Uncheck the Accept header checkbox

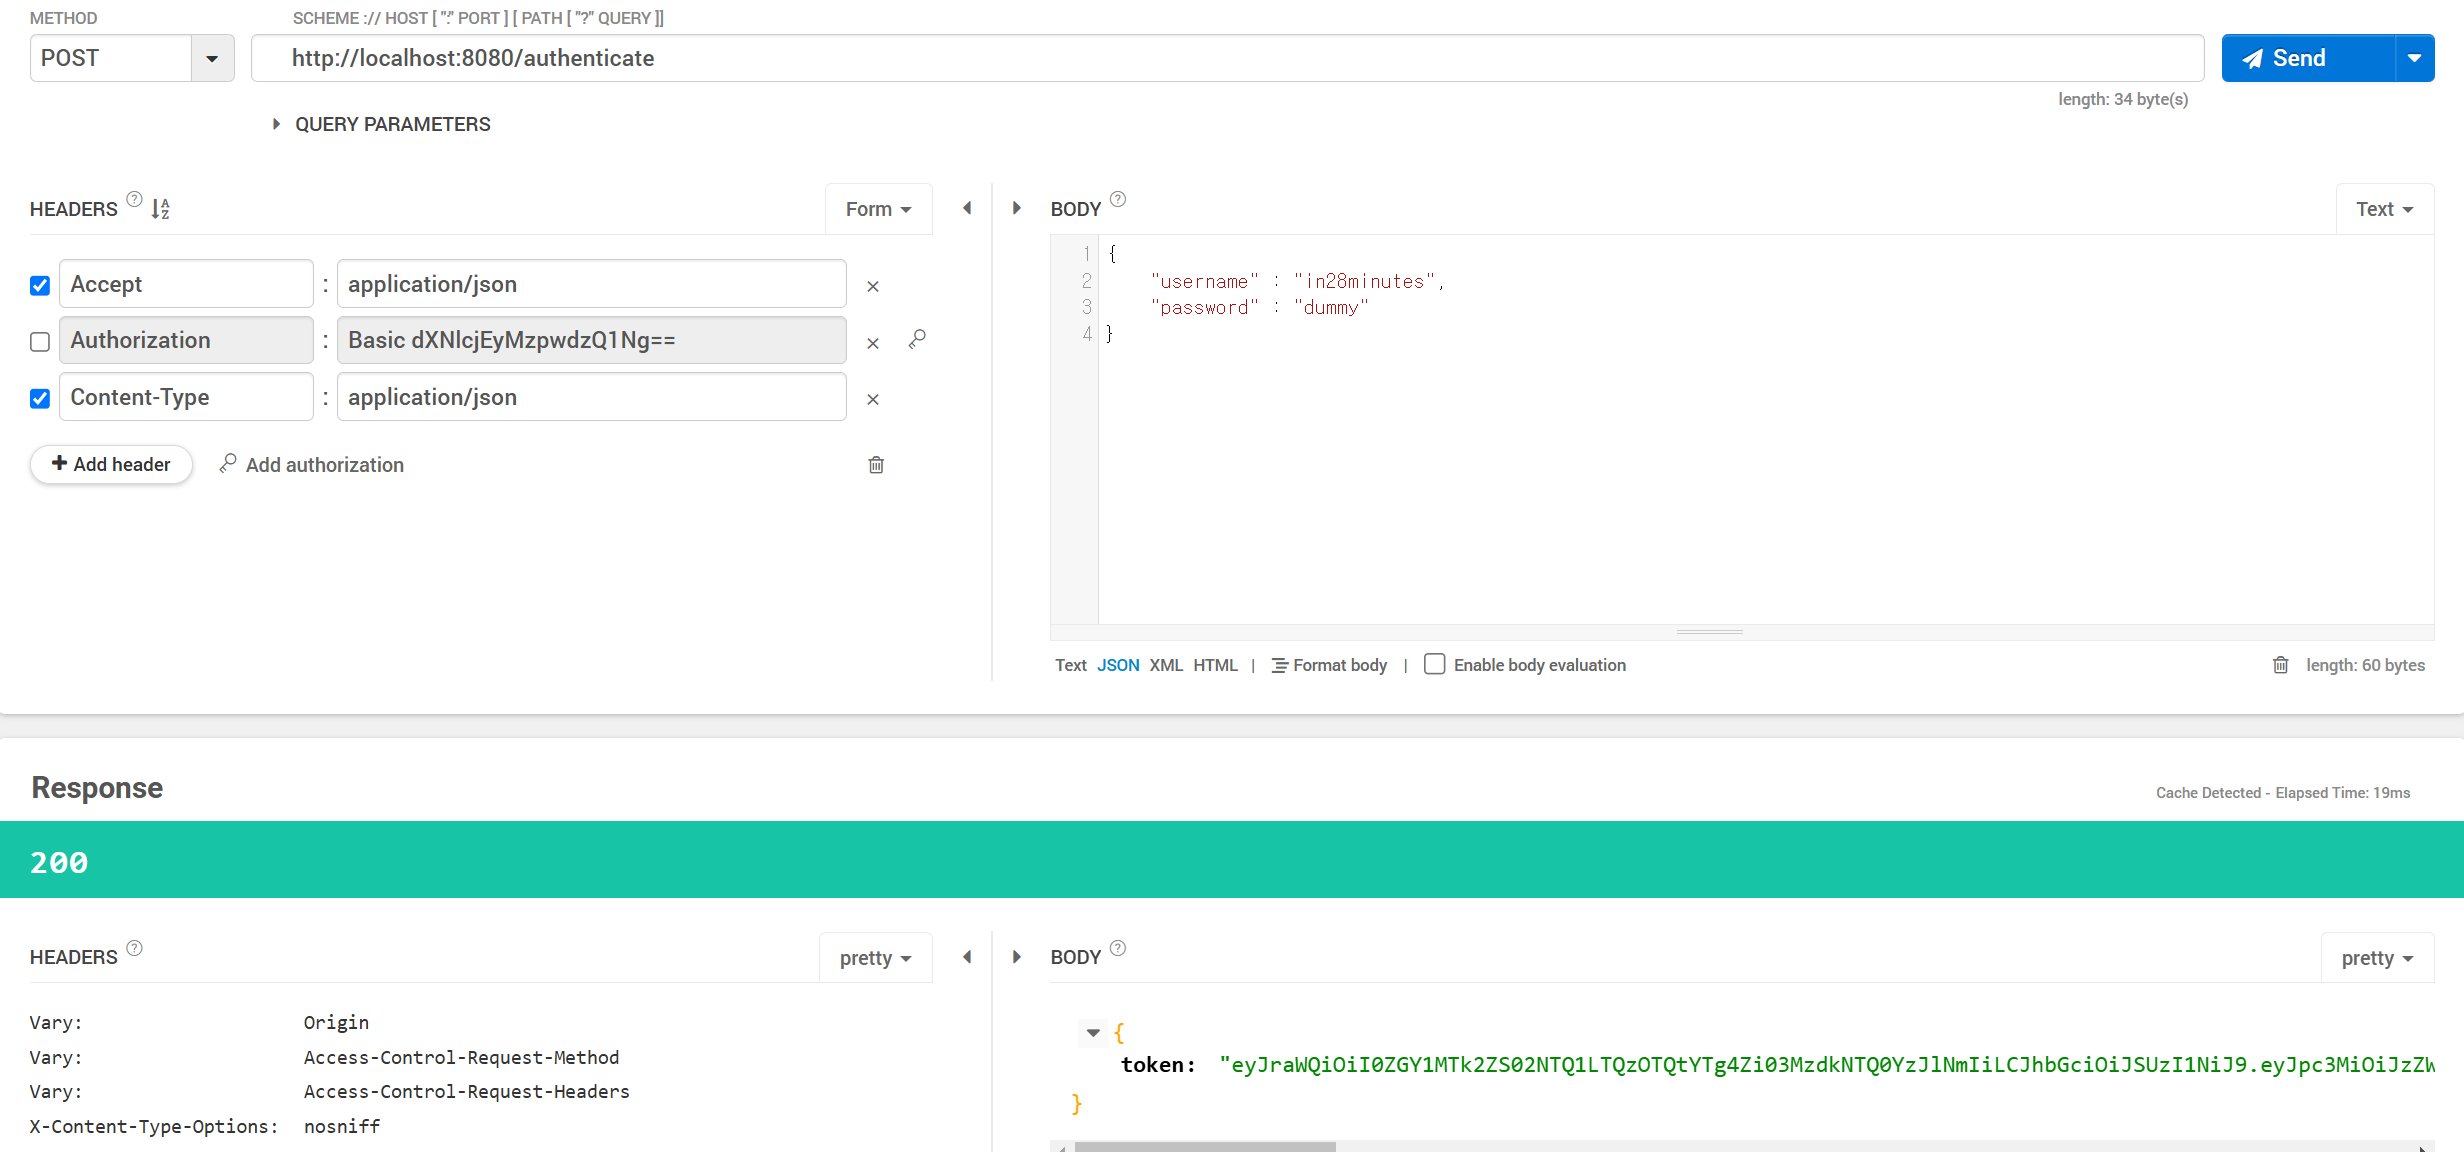pos(40,286)
